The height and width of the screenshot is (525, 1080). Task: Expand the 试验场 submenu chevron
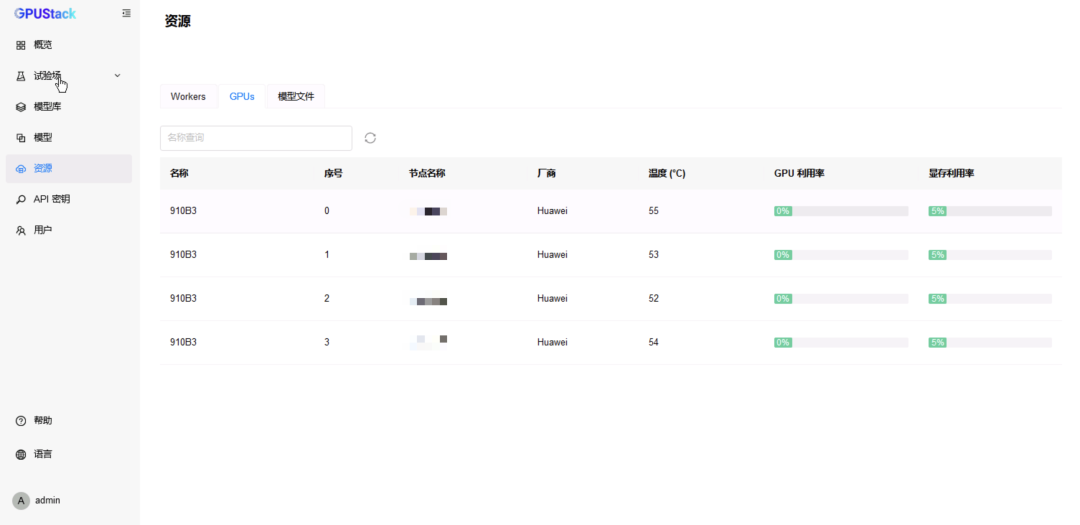118,76
